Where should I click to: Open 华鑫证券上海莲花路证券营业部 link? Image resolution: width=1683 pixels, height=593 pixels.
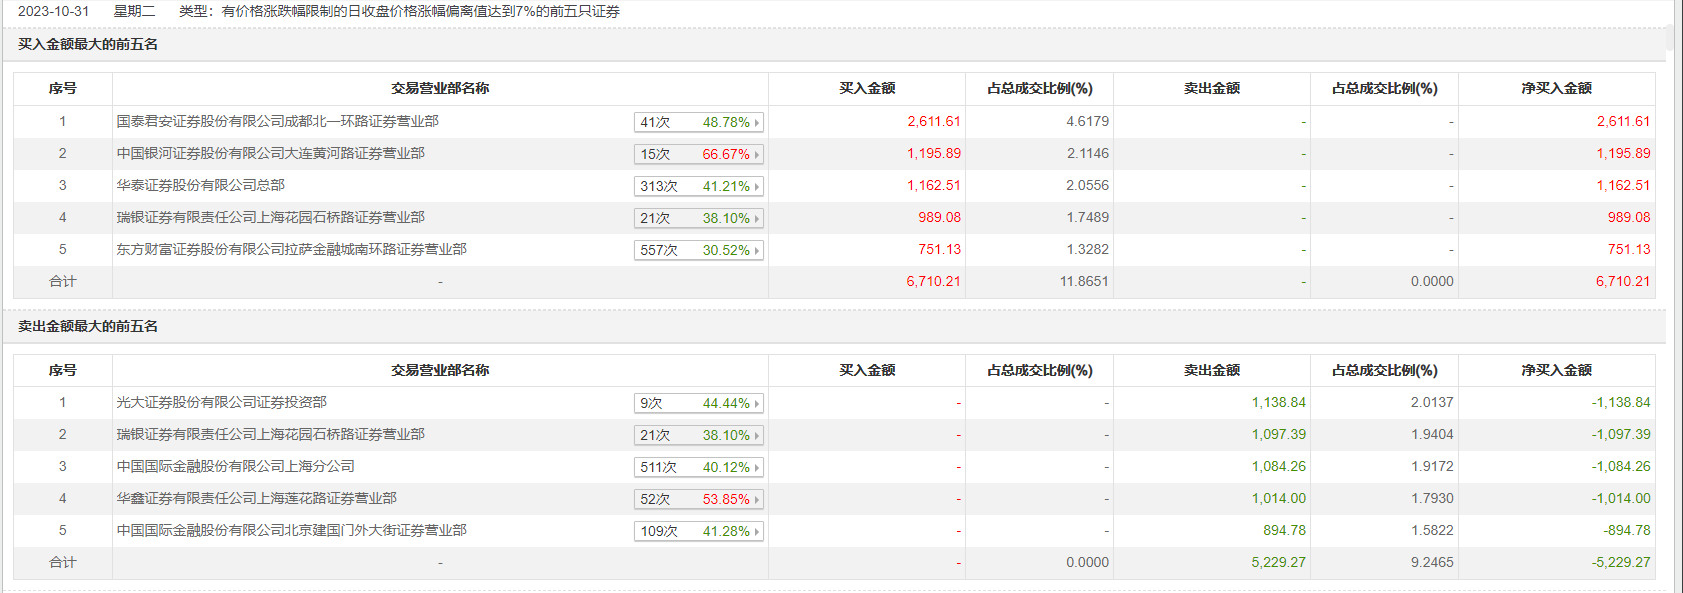[256, 498]
